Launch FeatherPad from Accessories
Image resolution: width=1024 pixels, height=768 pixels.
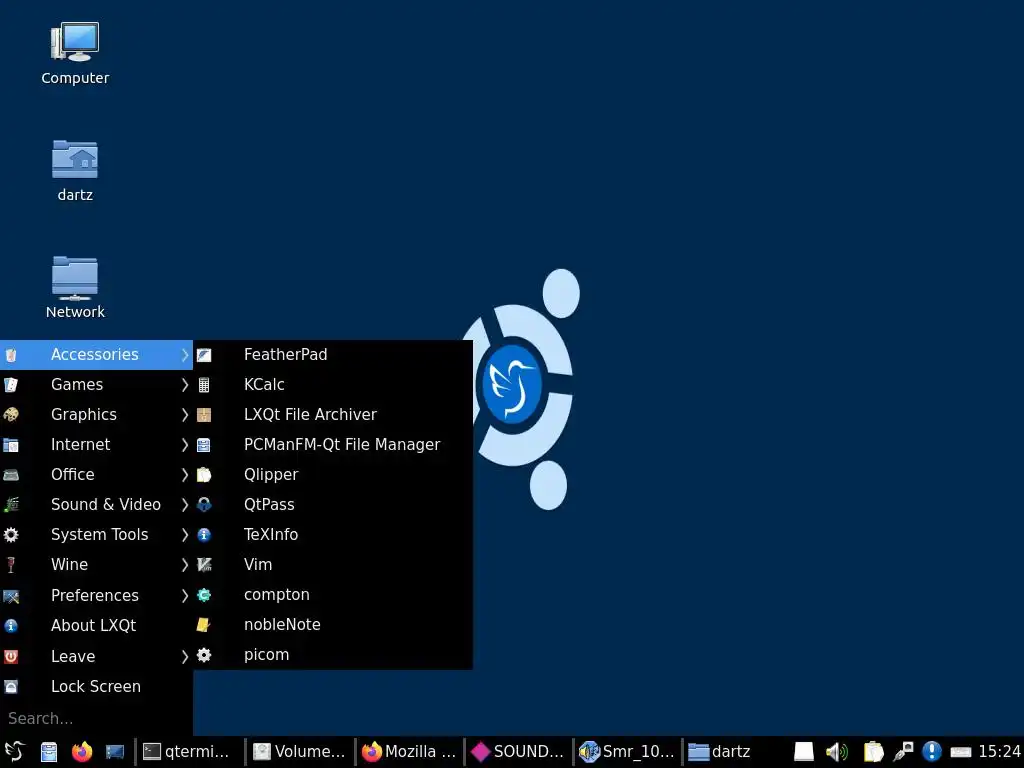pyautogui.click(x=333, y=355)
